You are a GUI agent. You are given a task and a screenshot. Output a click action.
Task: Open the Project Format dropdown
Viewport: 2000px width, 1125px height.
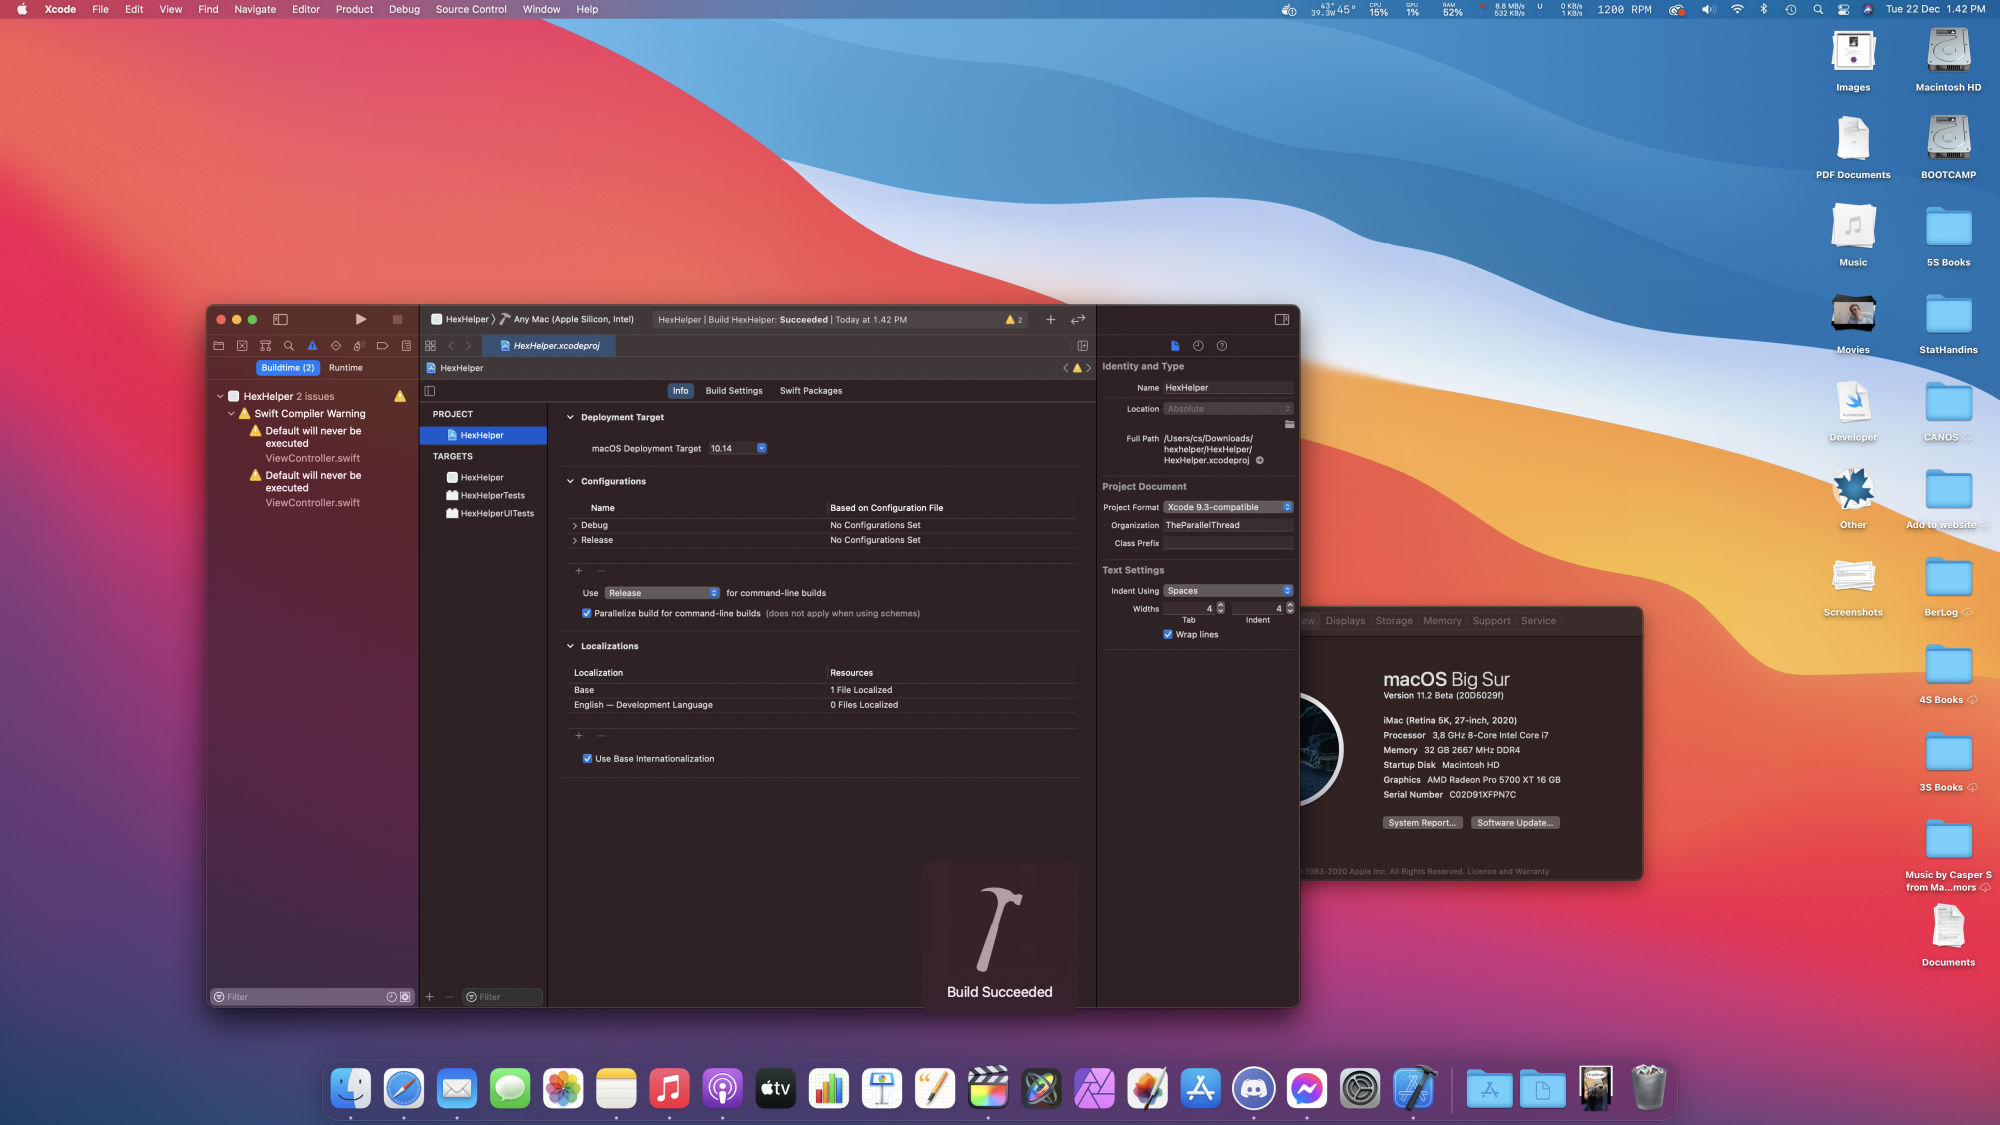pyautogui.click(x=1228, y=508)
